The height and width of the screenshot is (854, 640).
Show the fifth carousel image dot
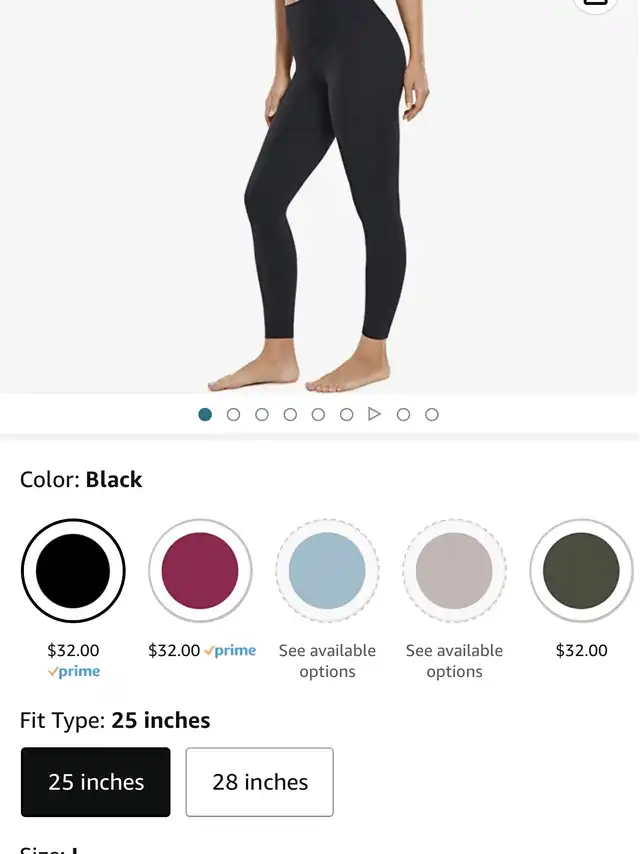(318, 414)
